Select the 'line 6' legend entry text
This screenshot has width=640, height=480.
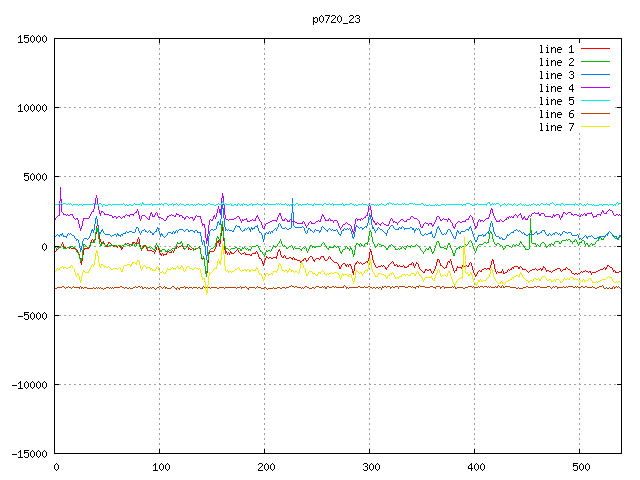tap(557, 114)
